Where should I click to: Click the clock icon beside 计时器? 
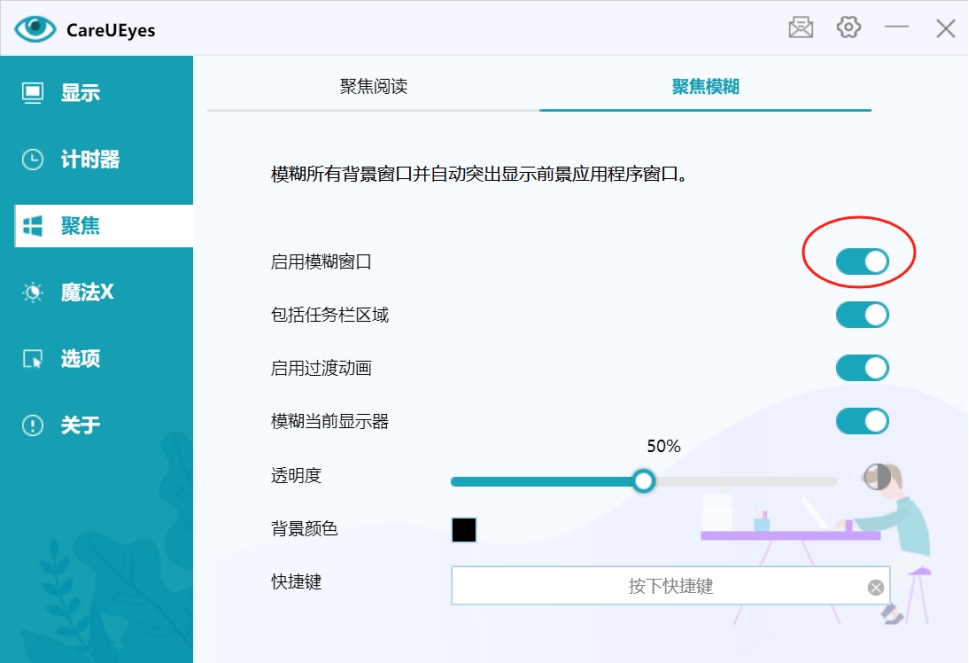pos(33,160)
